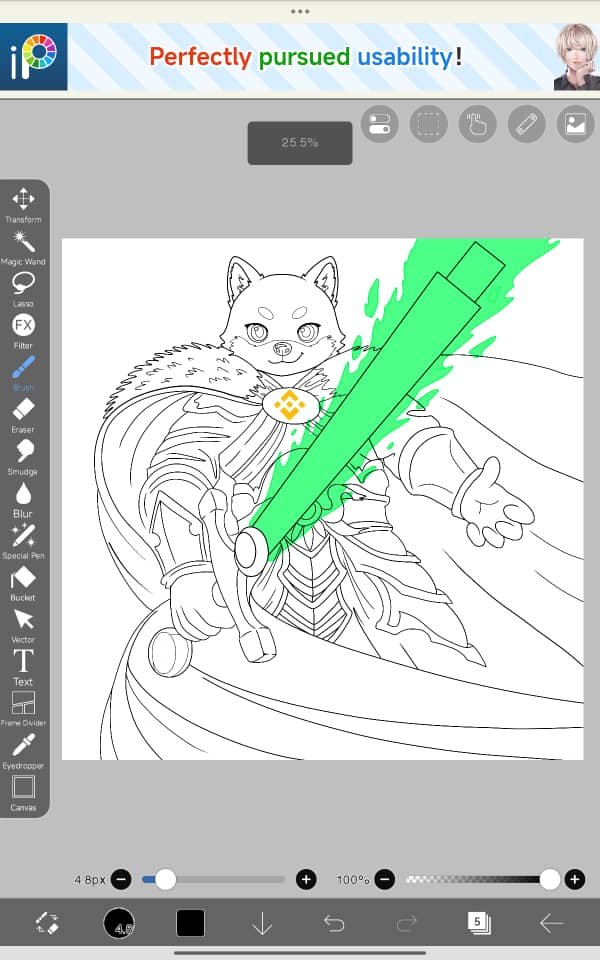Undo the last stroke

tap(334, 923)
